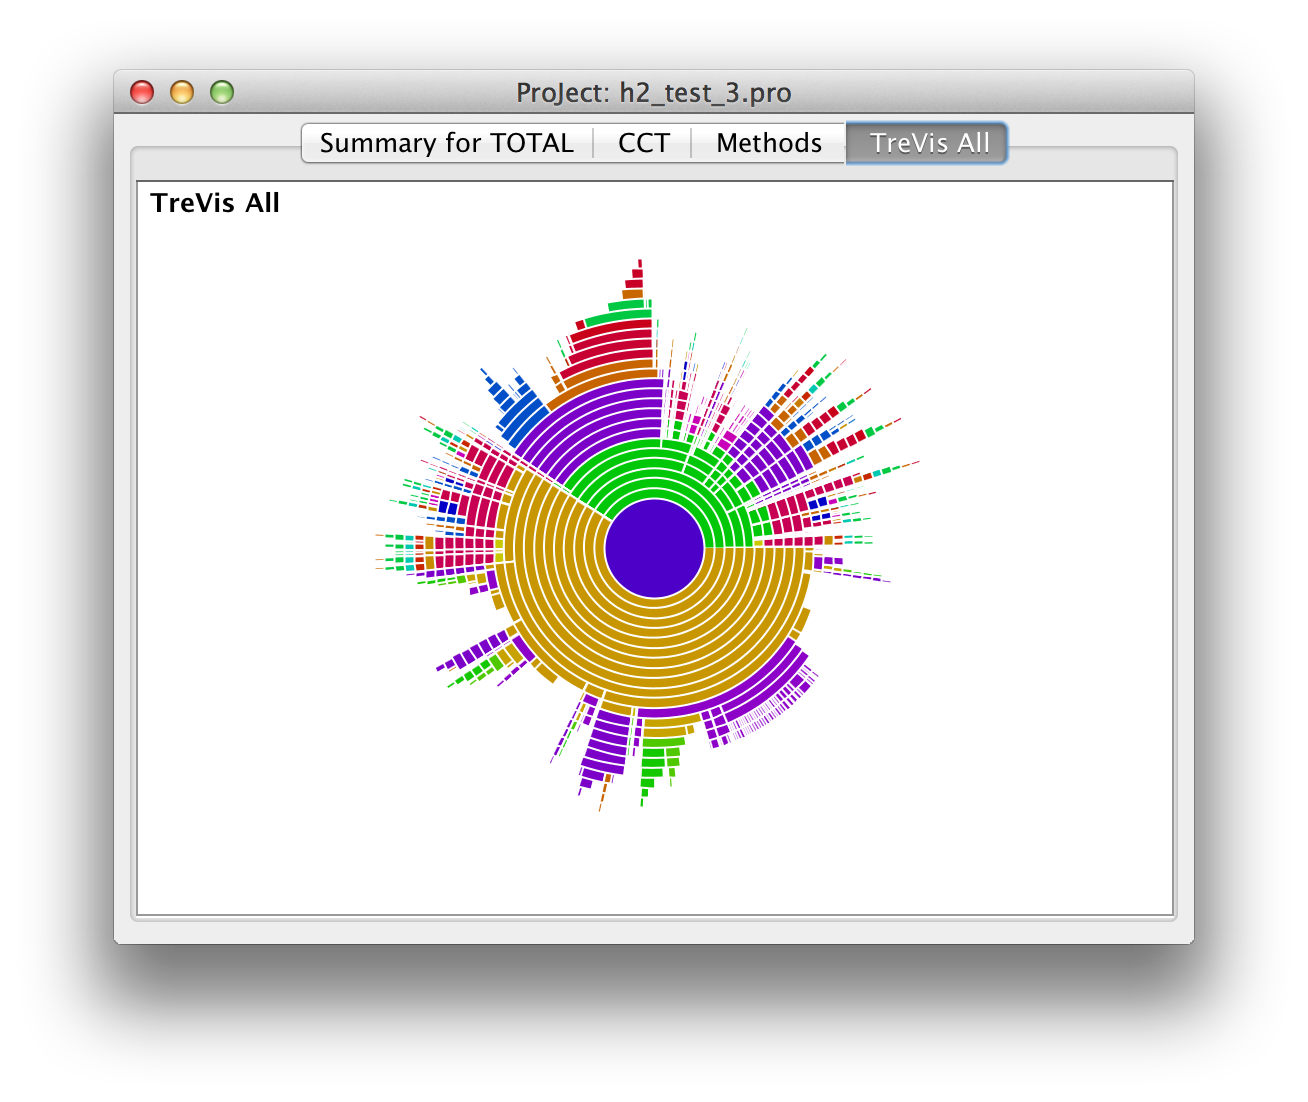Viewport: 1308px width, 1102px height.
Task: Click the purple center circle of the sunburst
Action: [x=655, y=548]
